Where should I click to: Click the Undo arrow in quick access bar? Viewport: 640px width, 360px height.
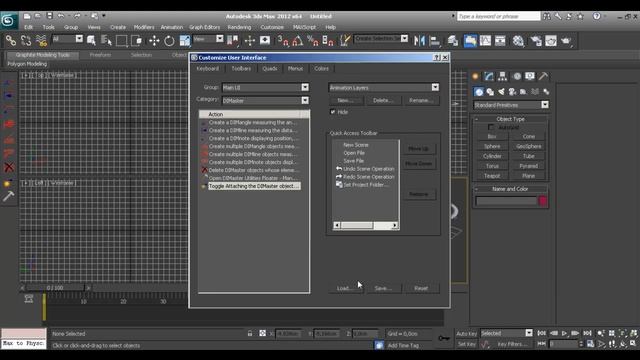[61, 16]
